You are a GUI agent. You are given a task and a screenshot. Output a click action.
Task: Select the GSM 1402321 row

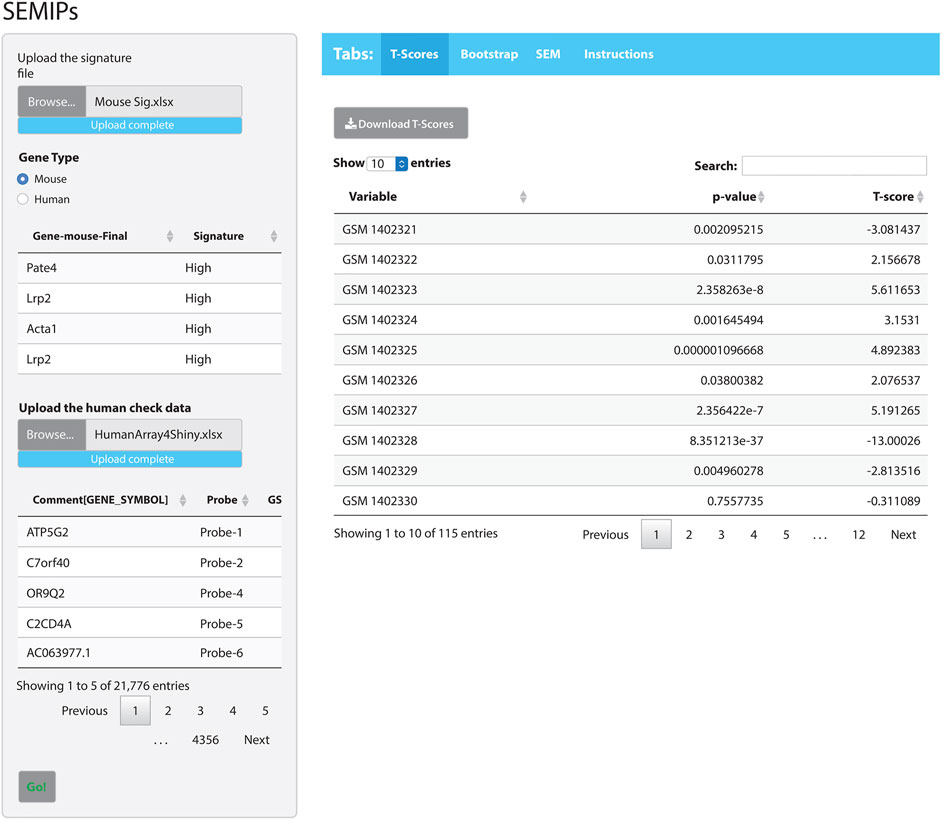630,229
